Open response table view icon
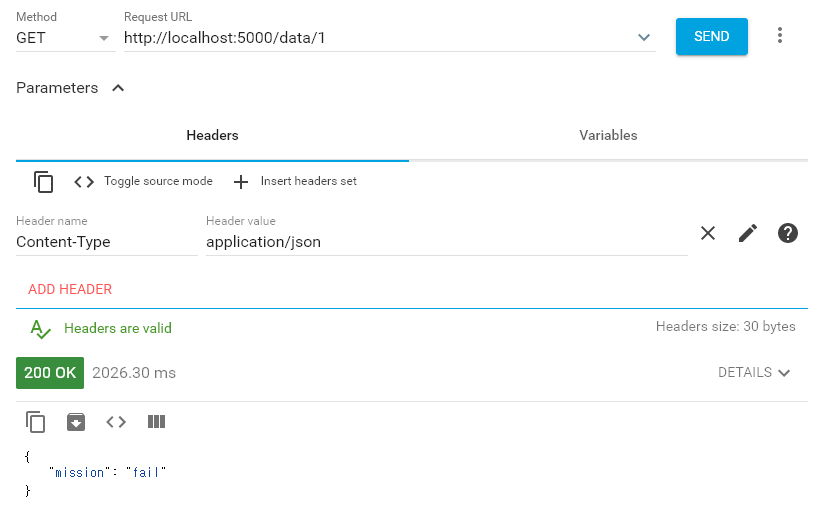The height and width of the screenshot is (532, 826). point(156,422)
